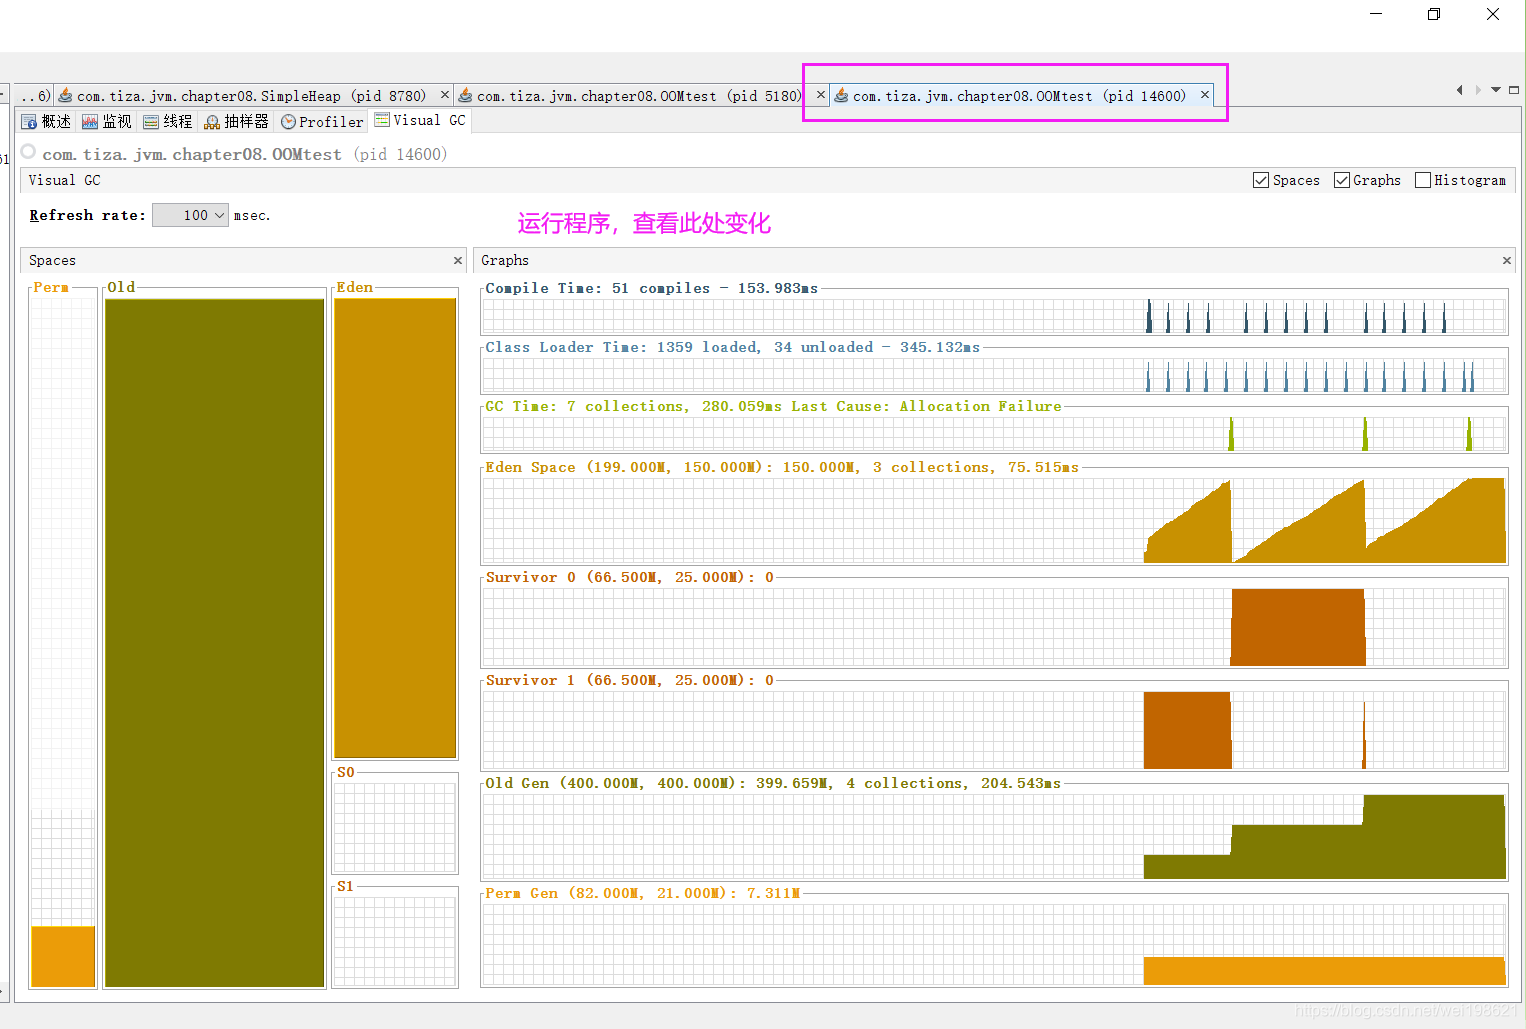The height and width of the screenshot is (1029, 1526).
Task: Click the Perm Gen 7.311M label
Action: [643, 893]
